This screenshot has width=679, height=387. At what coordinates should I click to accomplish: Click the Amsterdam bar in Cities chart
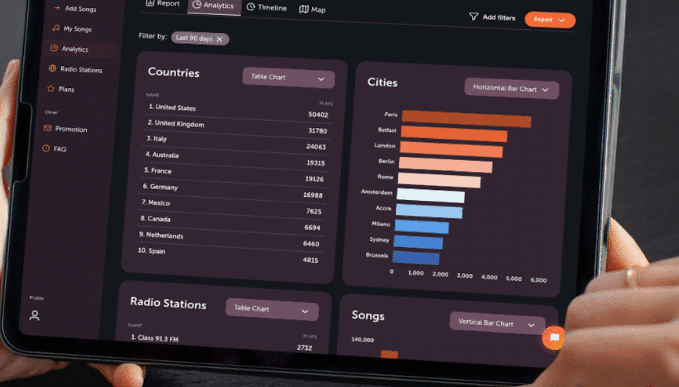[x=430, y=195]
